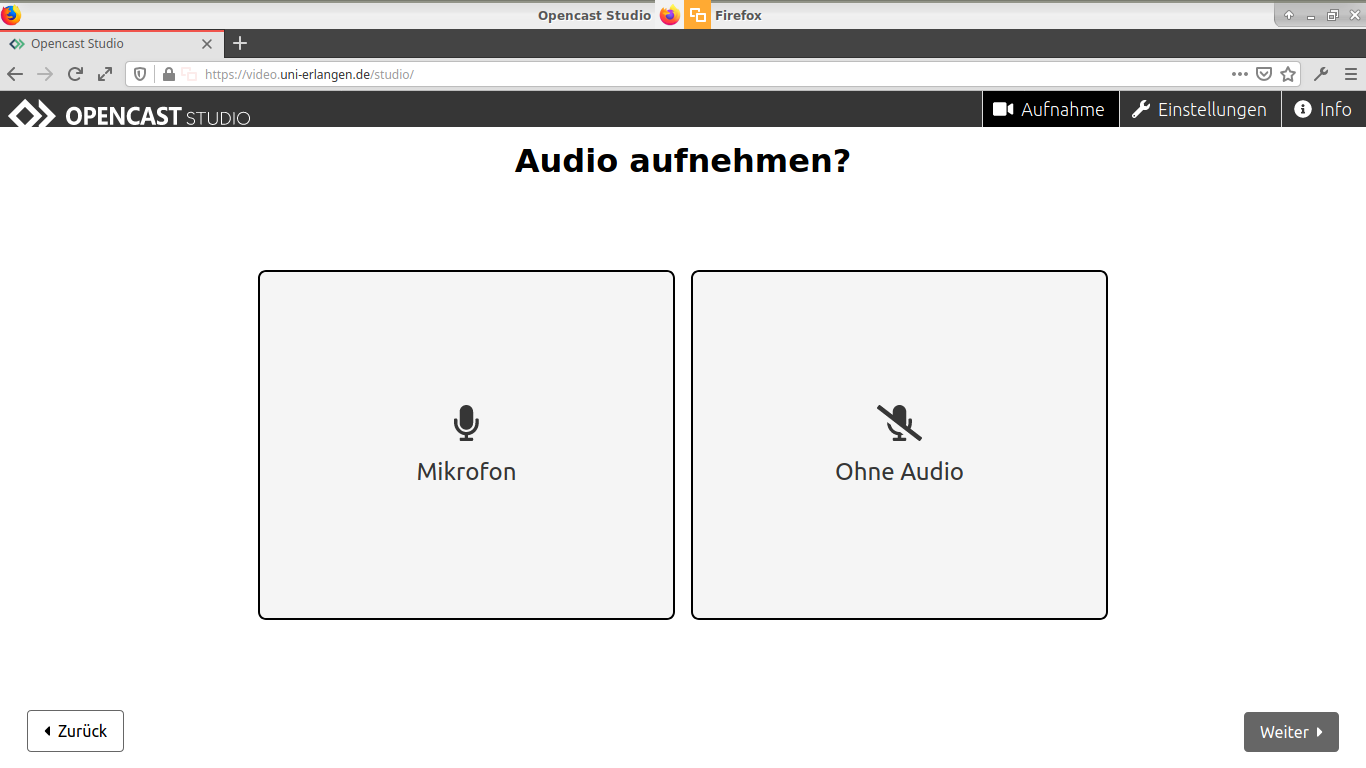Open a new browser tab
This screenshot has width=1366, height=768.
tap(240, 44)
